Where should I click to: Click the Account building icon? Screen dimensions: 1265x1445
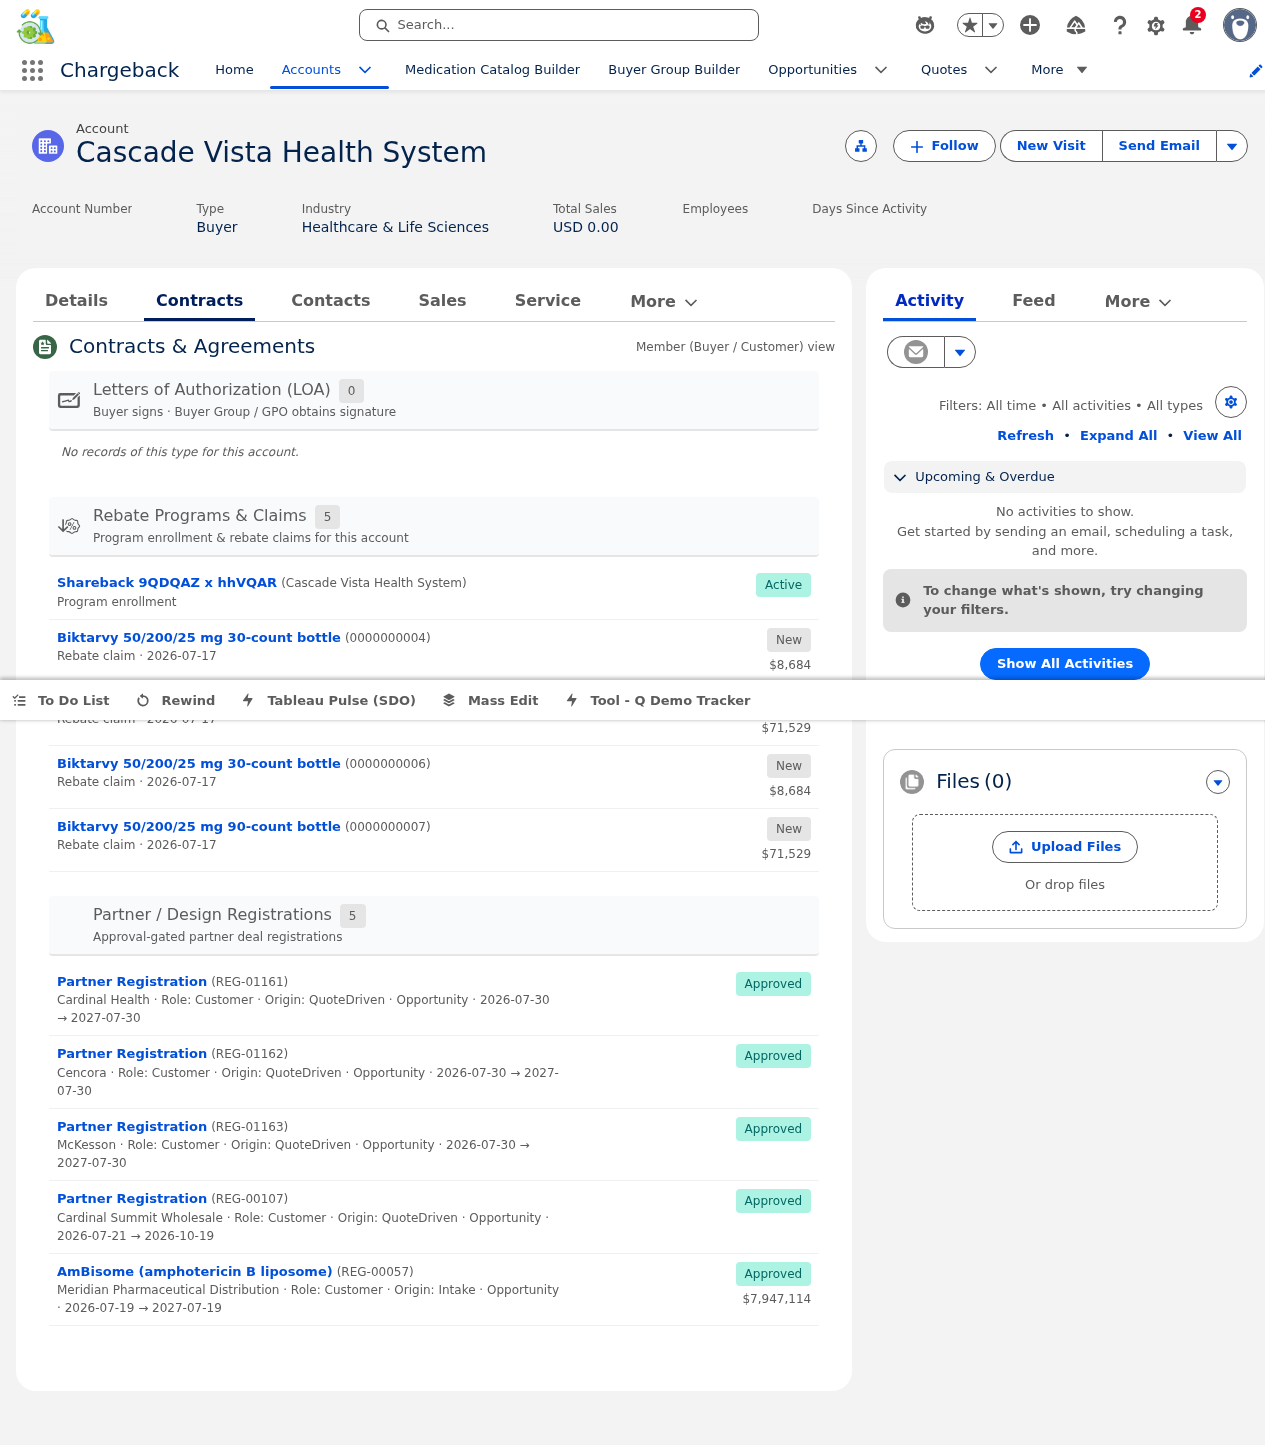pyautogui.click(x=48, y=146)
